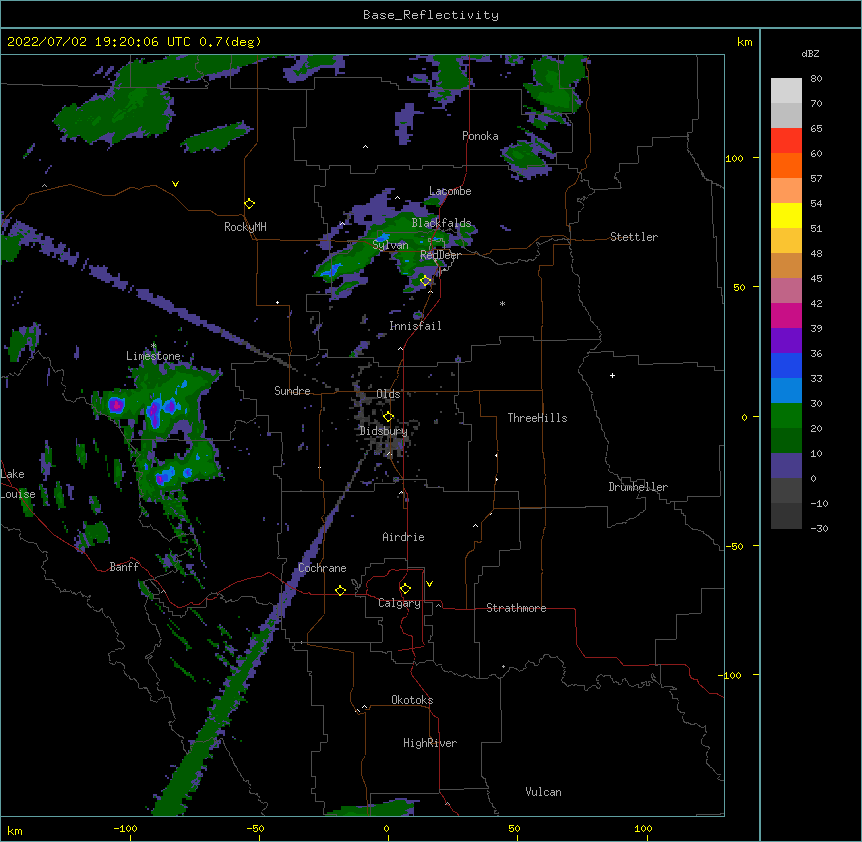
Task: Choose the royal blue 36-33 dBZ swatch
Action: 786,365
